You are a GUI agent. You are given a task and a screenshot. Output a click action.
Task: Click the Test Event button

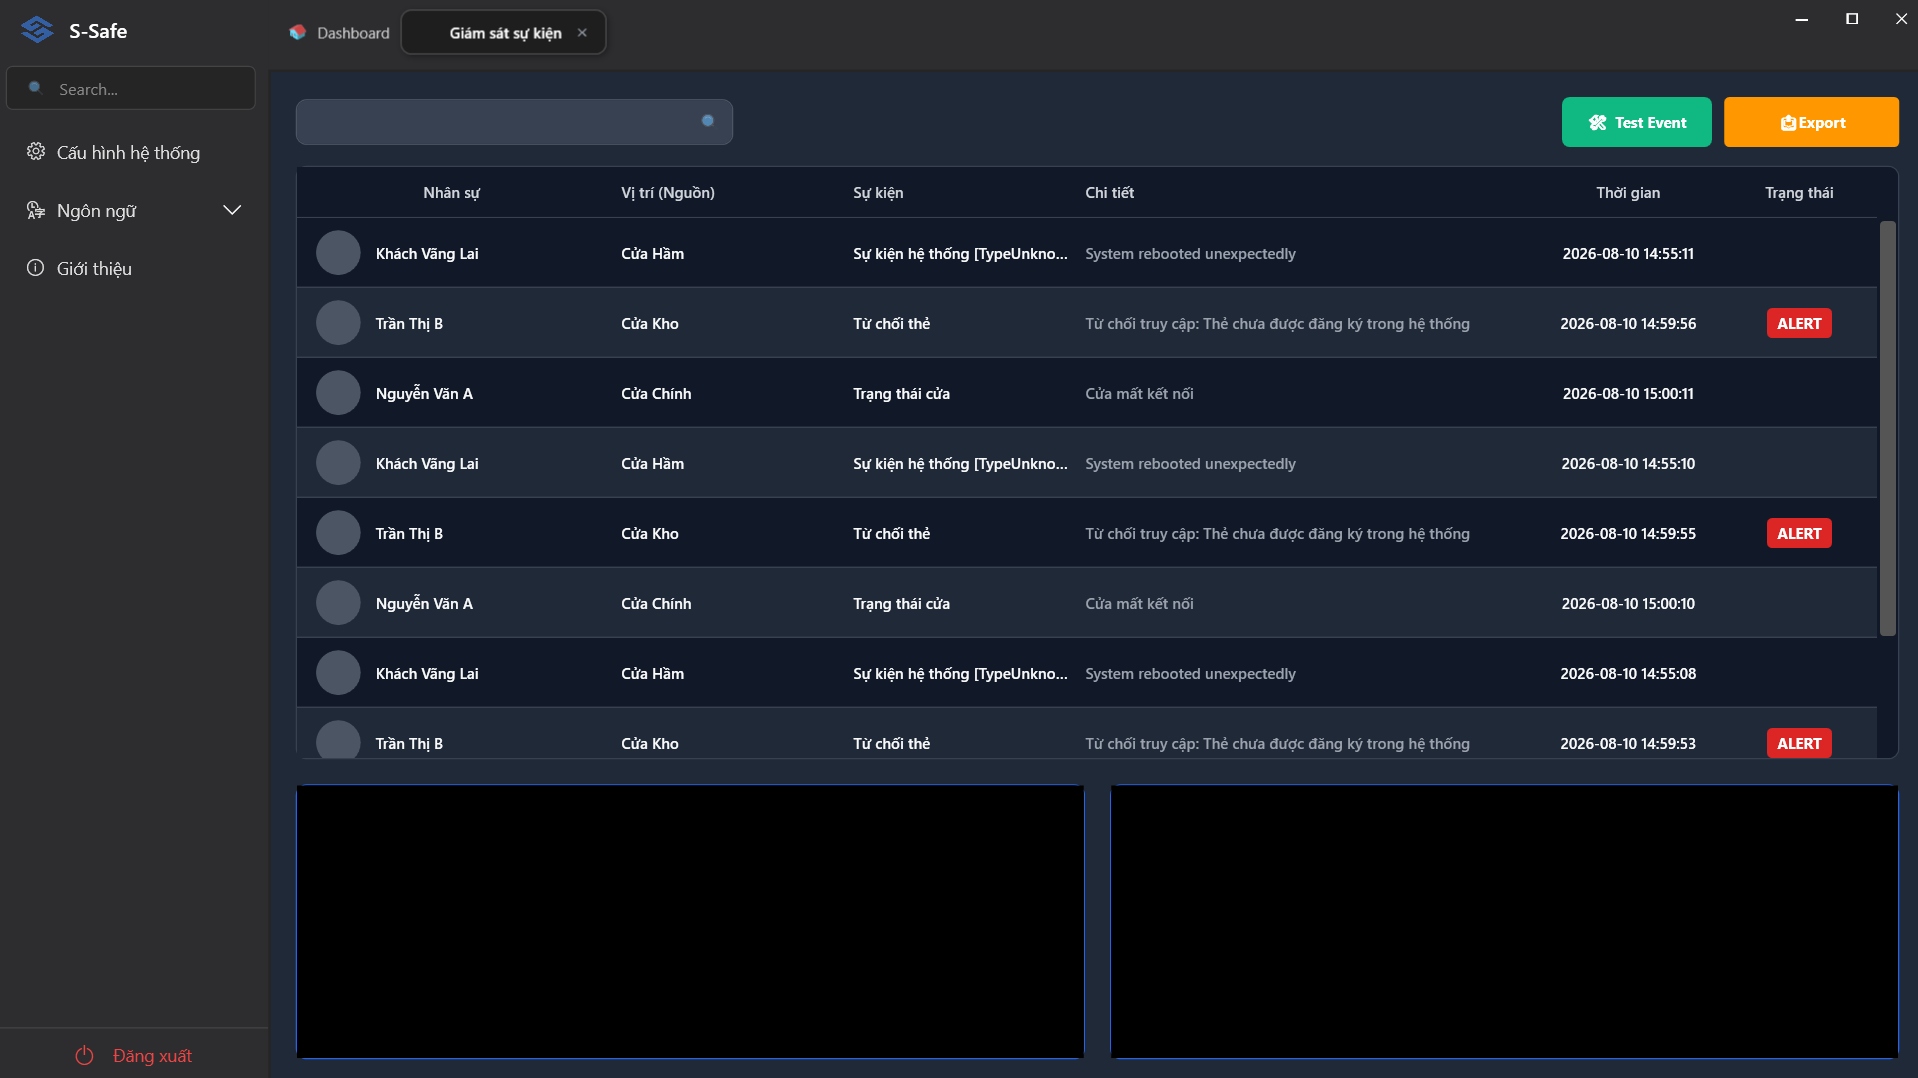[1636, 122]
